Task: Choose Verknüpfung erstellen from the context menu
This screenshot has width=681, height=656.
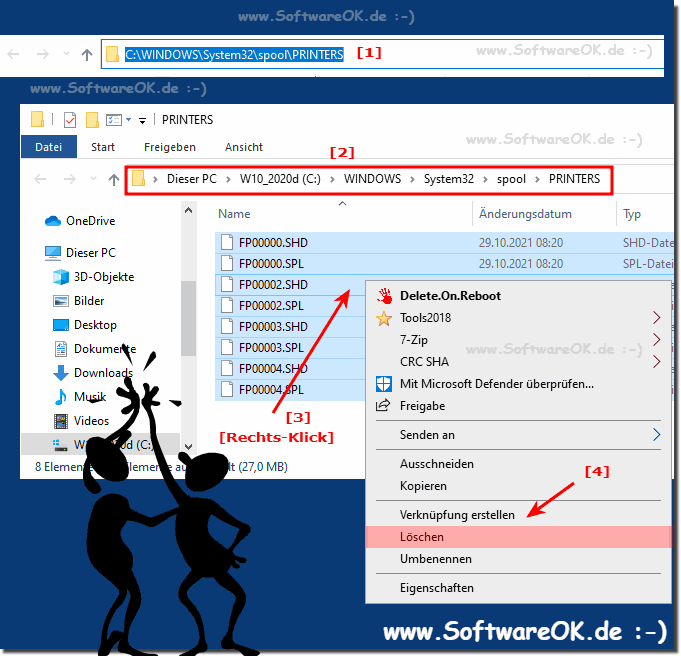Action: pyautogui.click(x=519, y=515)
